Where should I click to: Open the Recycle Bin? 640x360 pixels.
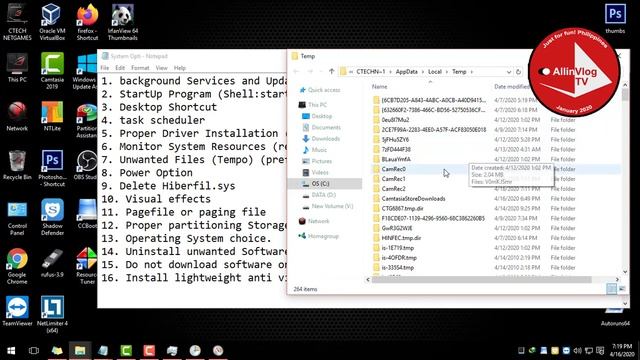17,165
